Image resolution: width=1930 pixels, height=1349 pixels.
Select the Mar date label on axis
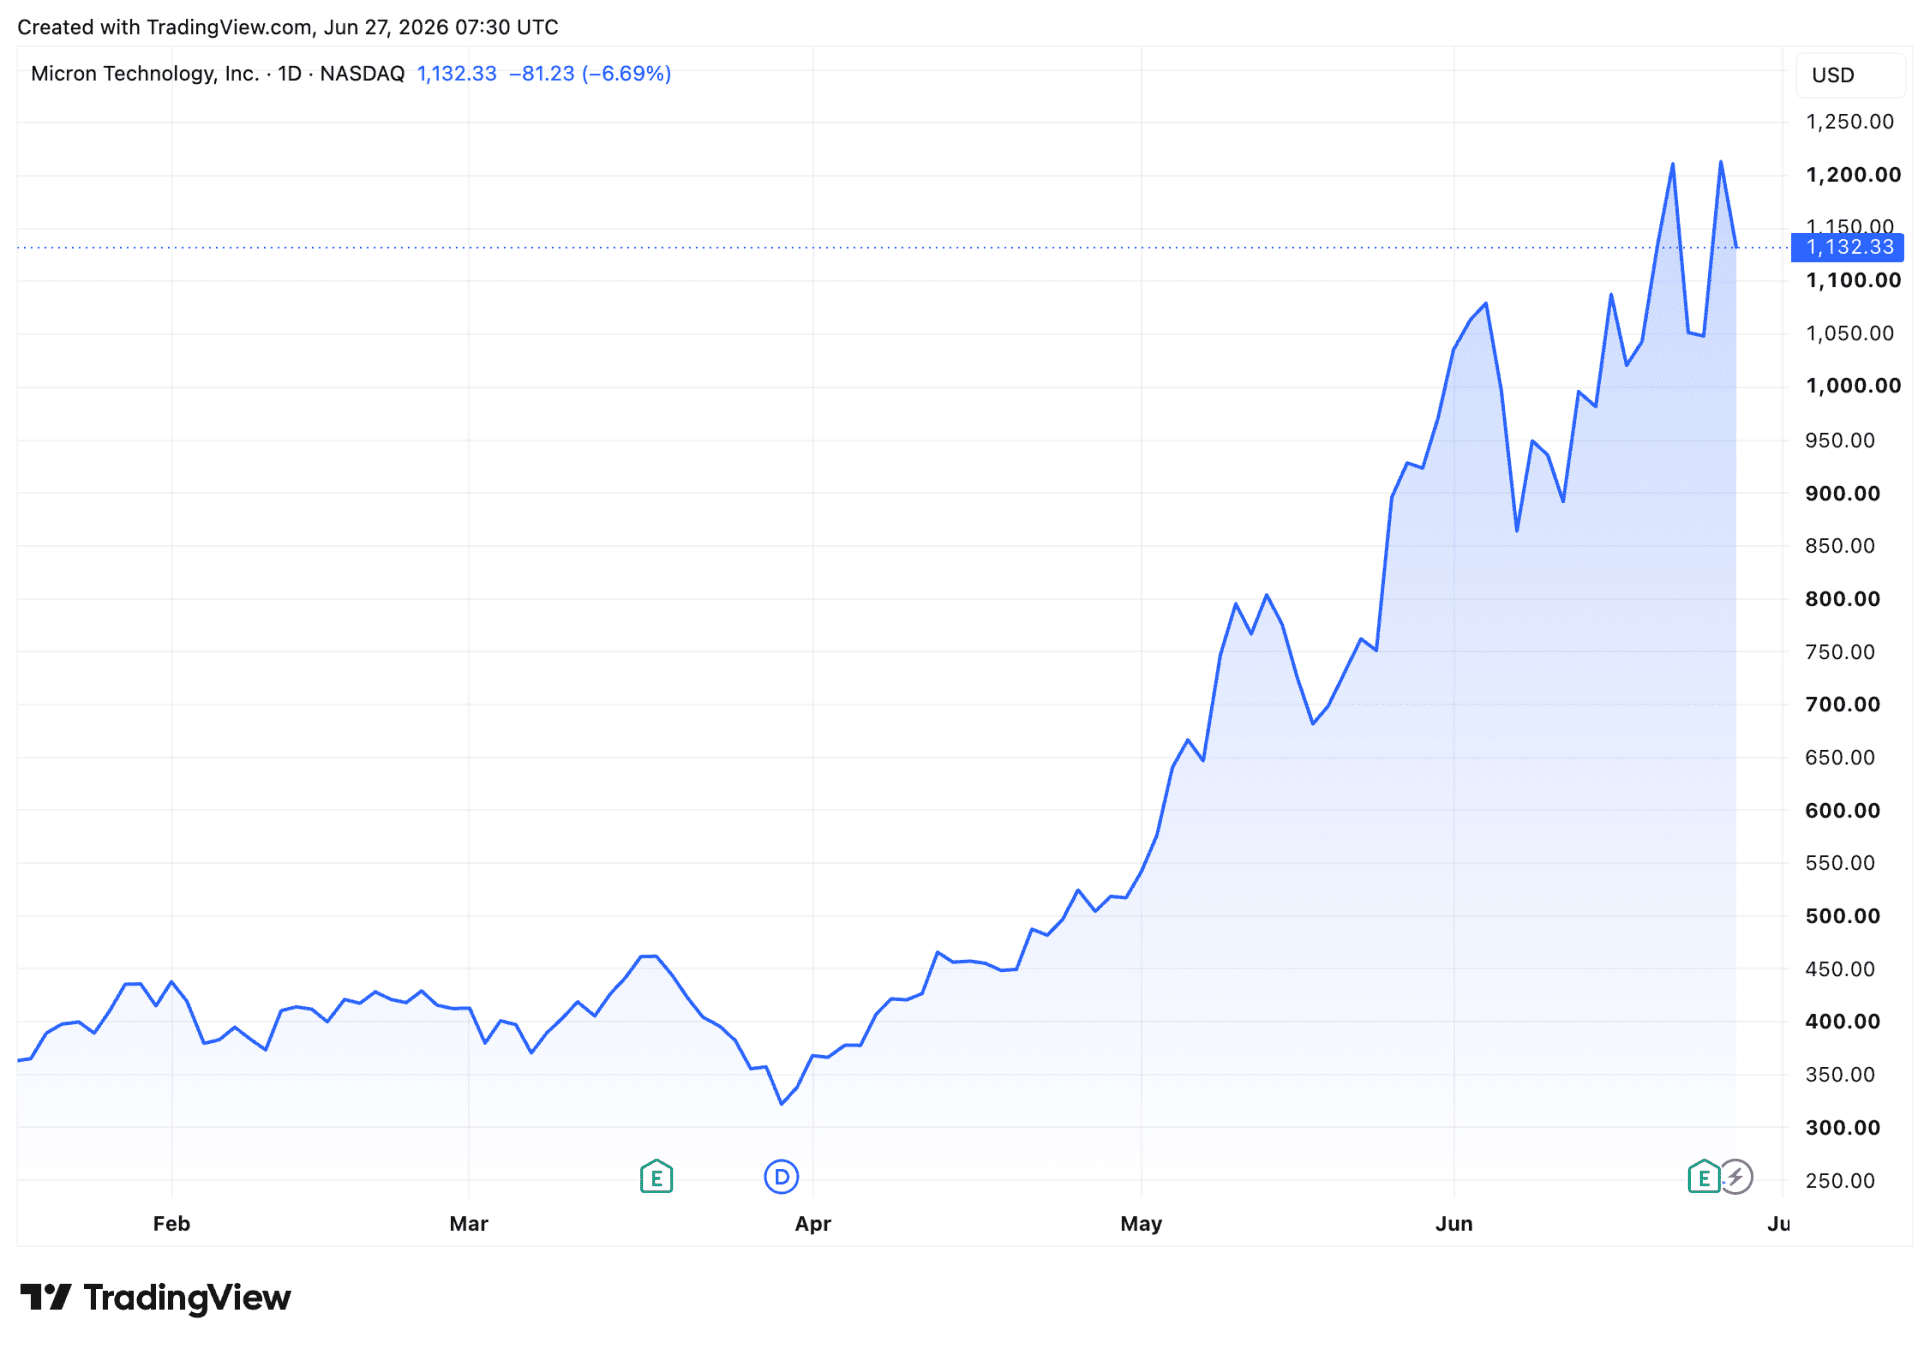(469, 1223)
